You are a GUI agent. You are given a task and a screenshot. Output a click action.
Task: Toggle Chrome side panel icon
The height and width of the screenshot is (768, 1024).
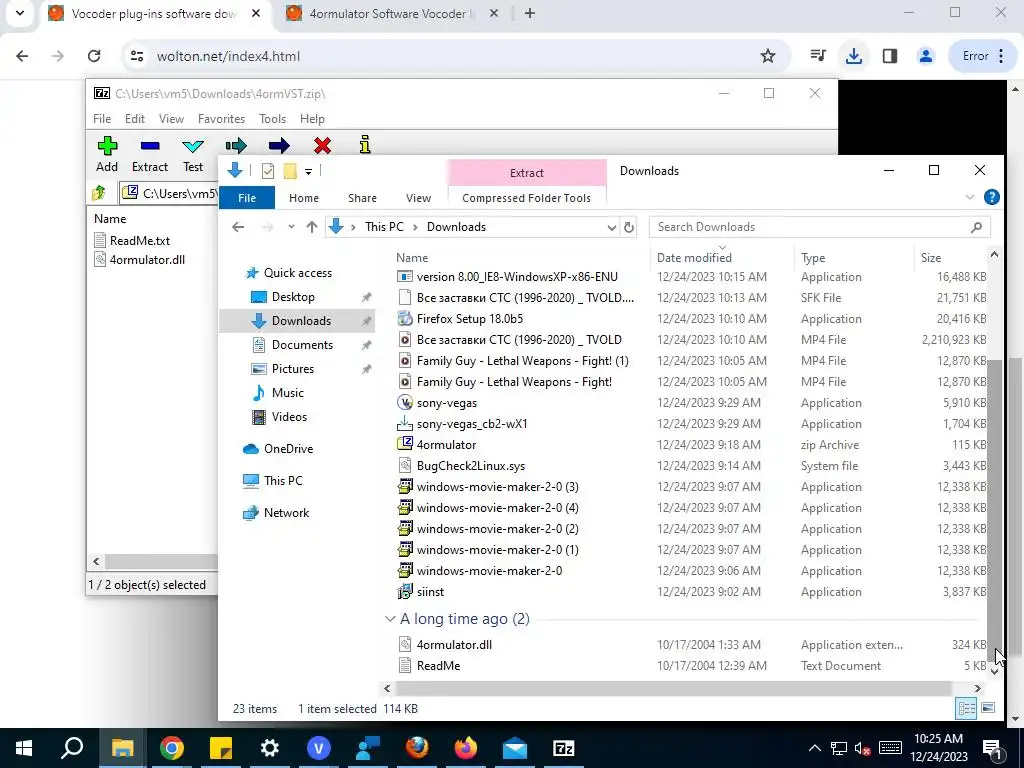coord(889,56)
